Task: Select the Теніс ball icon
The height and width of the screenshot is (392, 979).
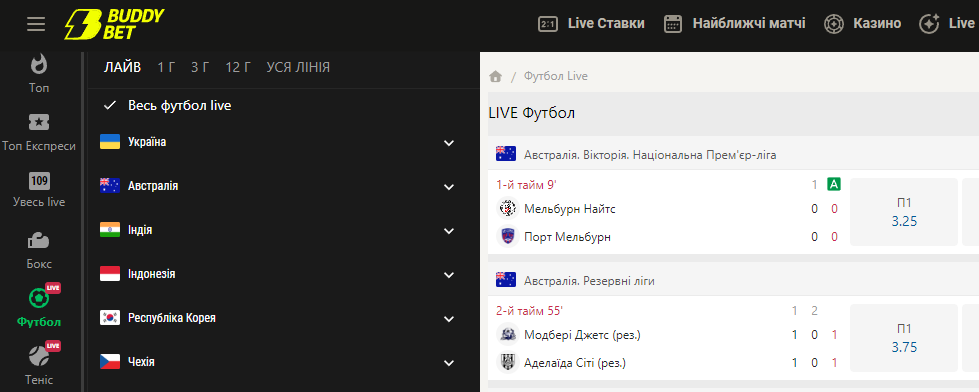Action: pyautogui.click(x=39, y=357)
